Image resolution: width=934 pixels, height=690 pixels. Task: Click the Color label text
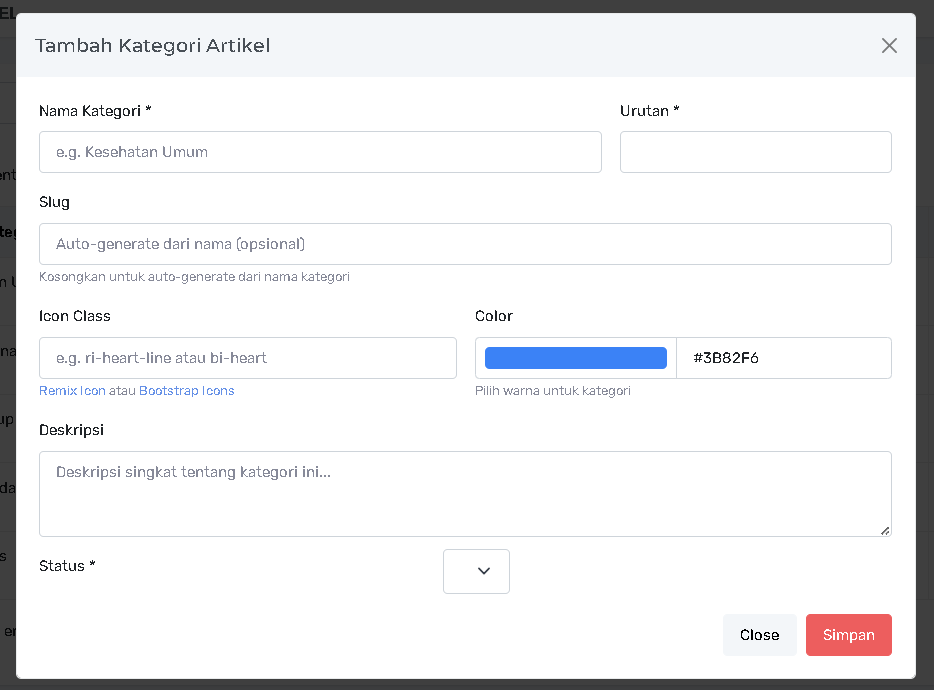493,316
